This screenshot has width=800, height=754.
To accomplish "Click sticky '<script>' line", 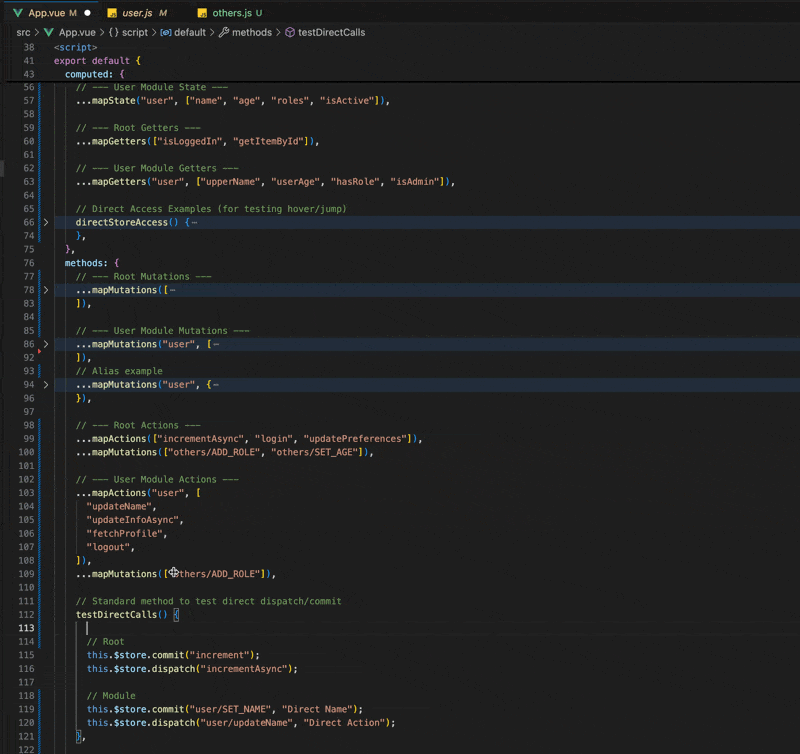I will pyautogui.click(x=76, y=47).
